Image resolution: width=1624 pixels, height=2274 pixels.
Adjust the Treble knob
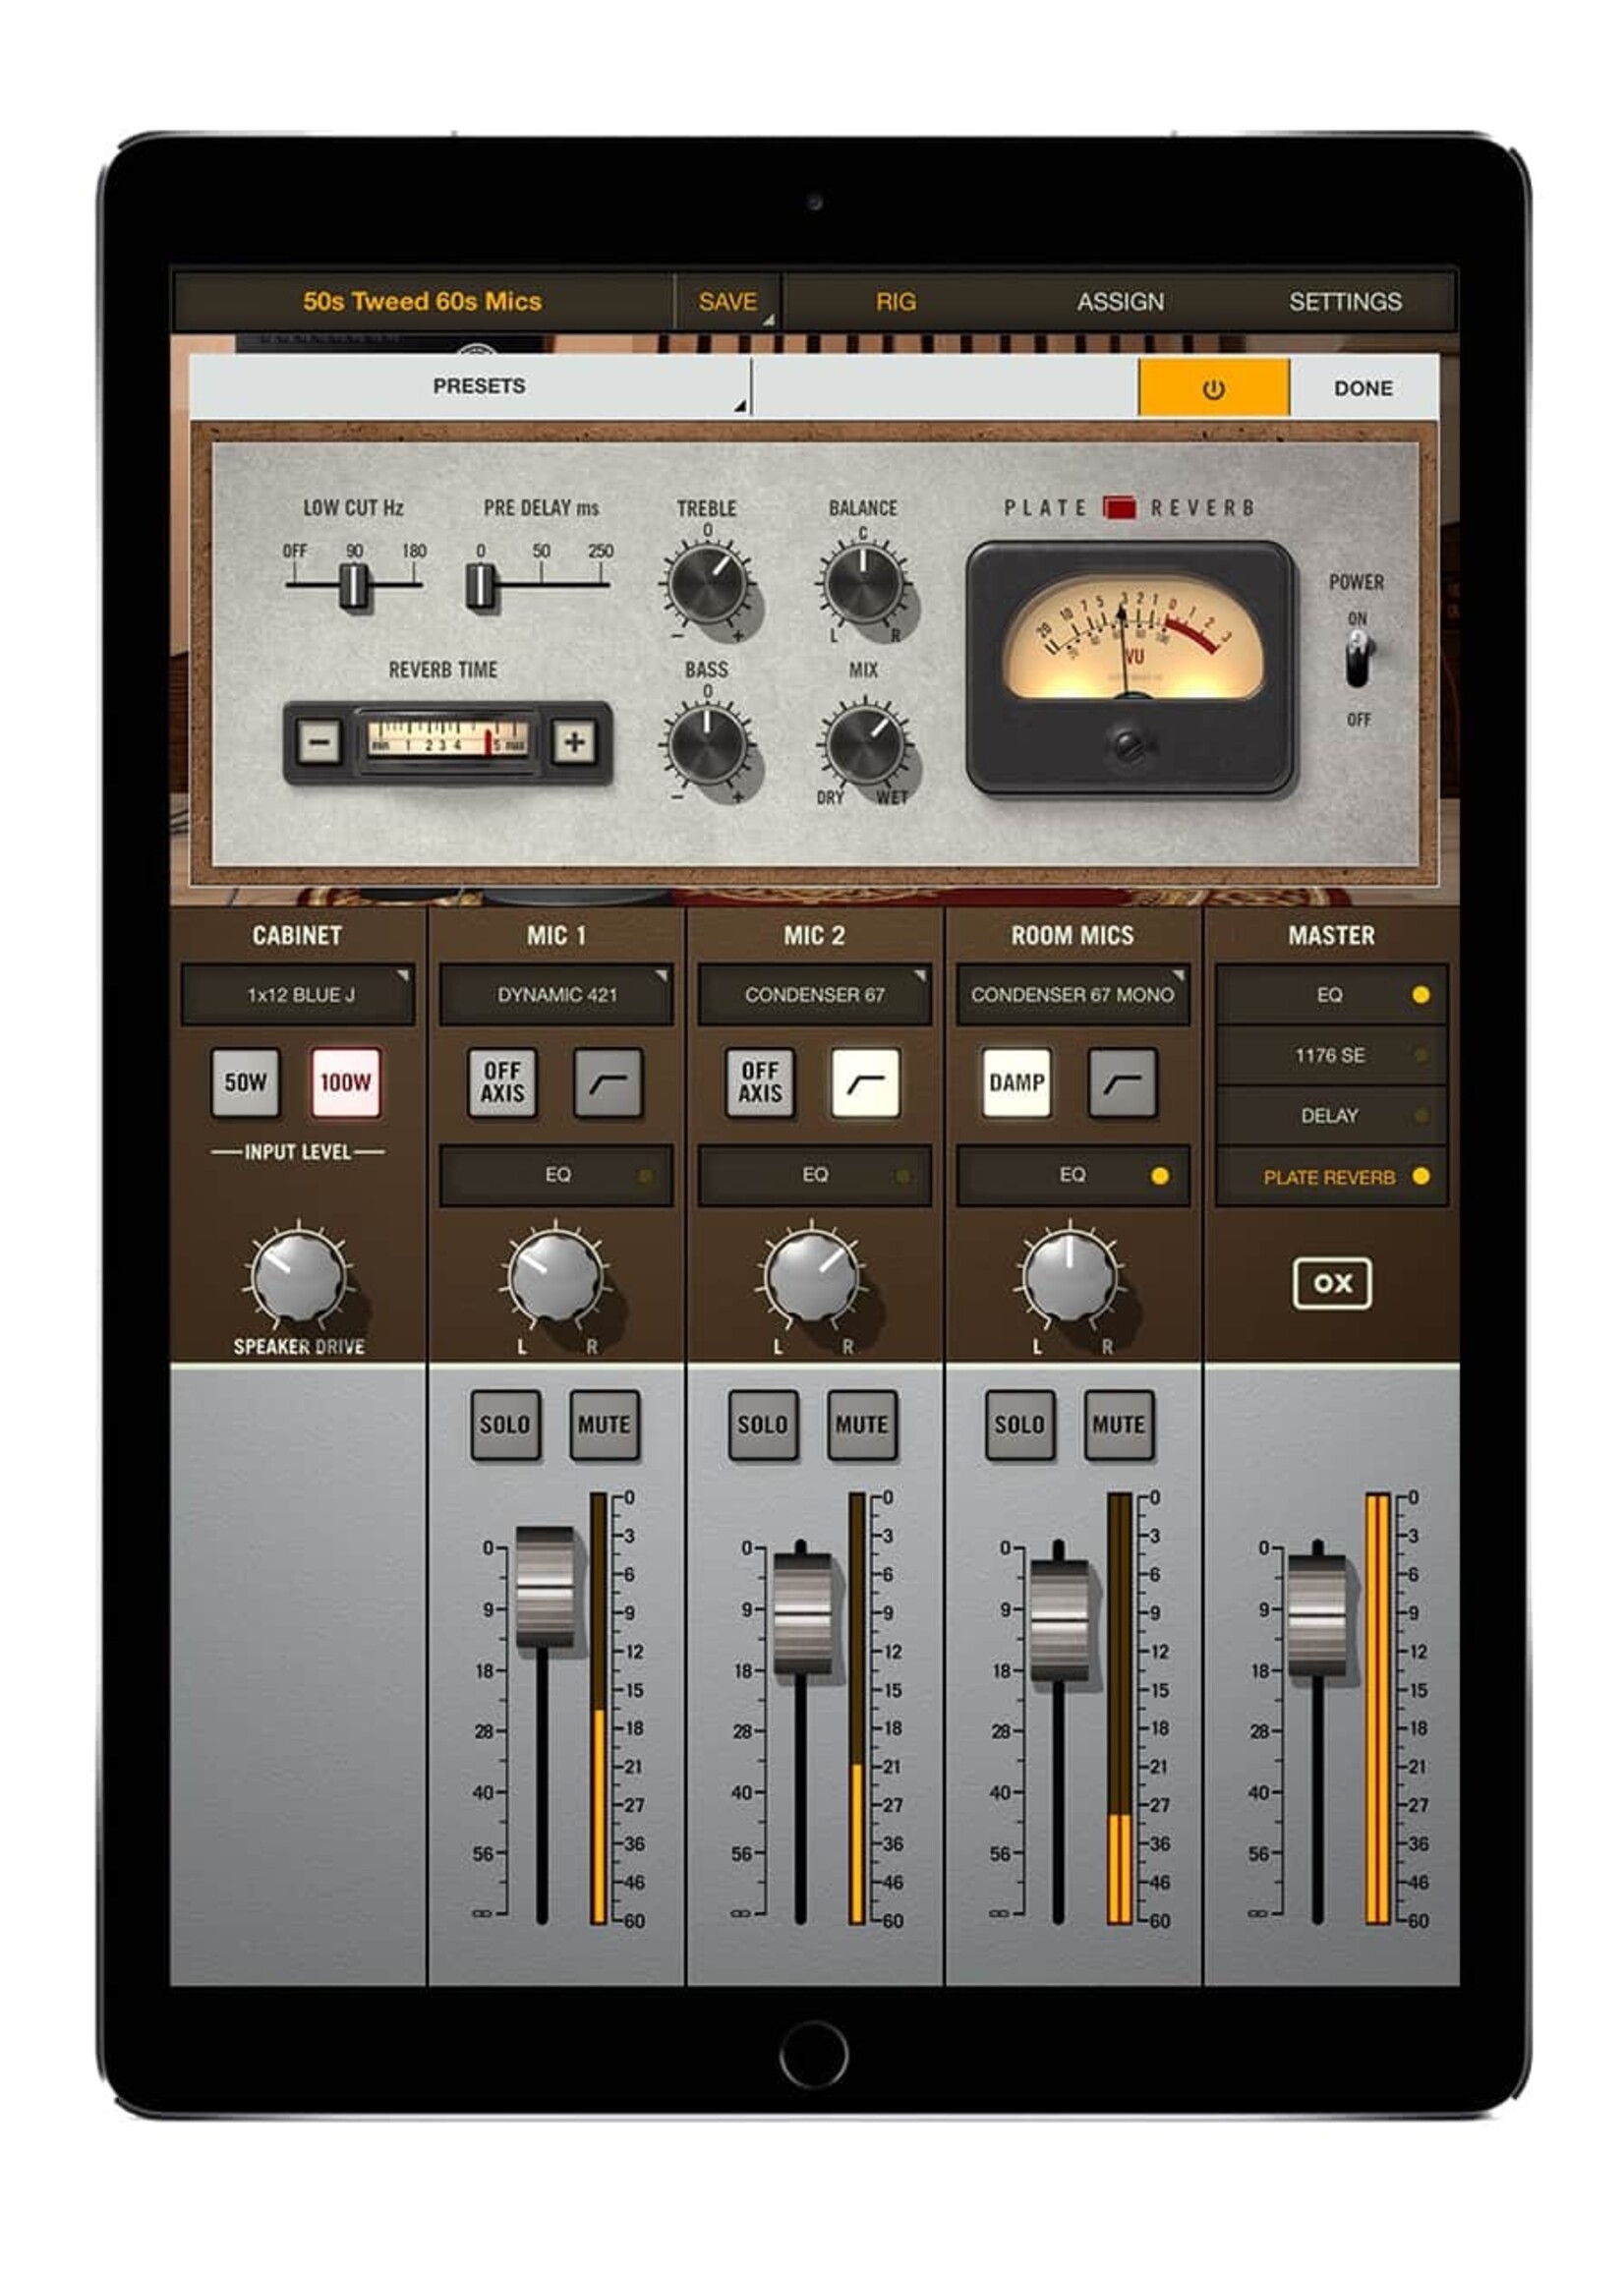(x=708, y=583)
